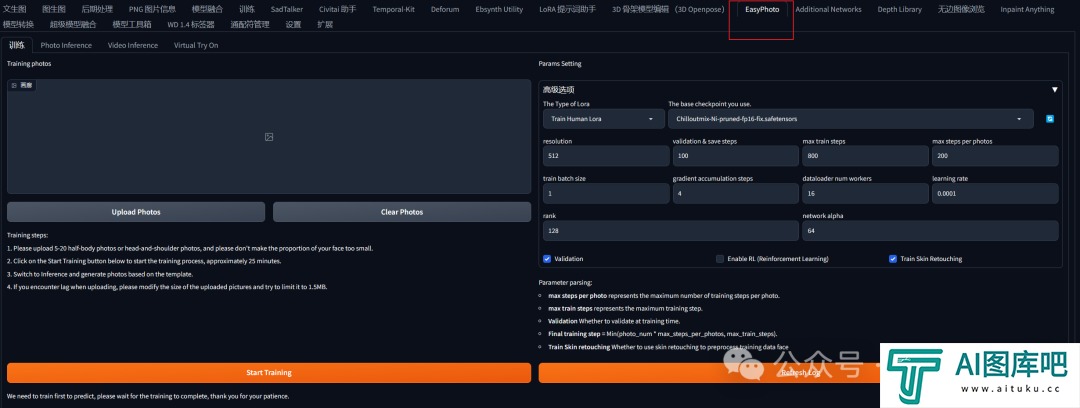The image size is (1080, 408).
Task: Switch to the Photo Inference tab
Action: point(66,45)
